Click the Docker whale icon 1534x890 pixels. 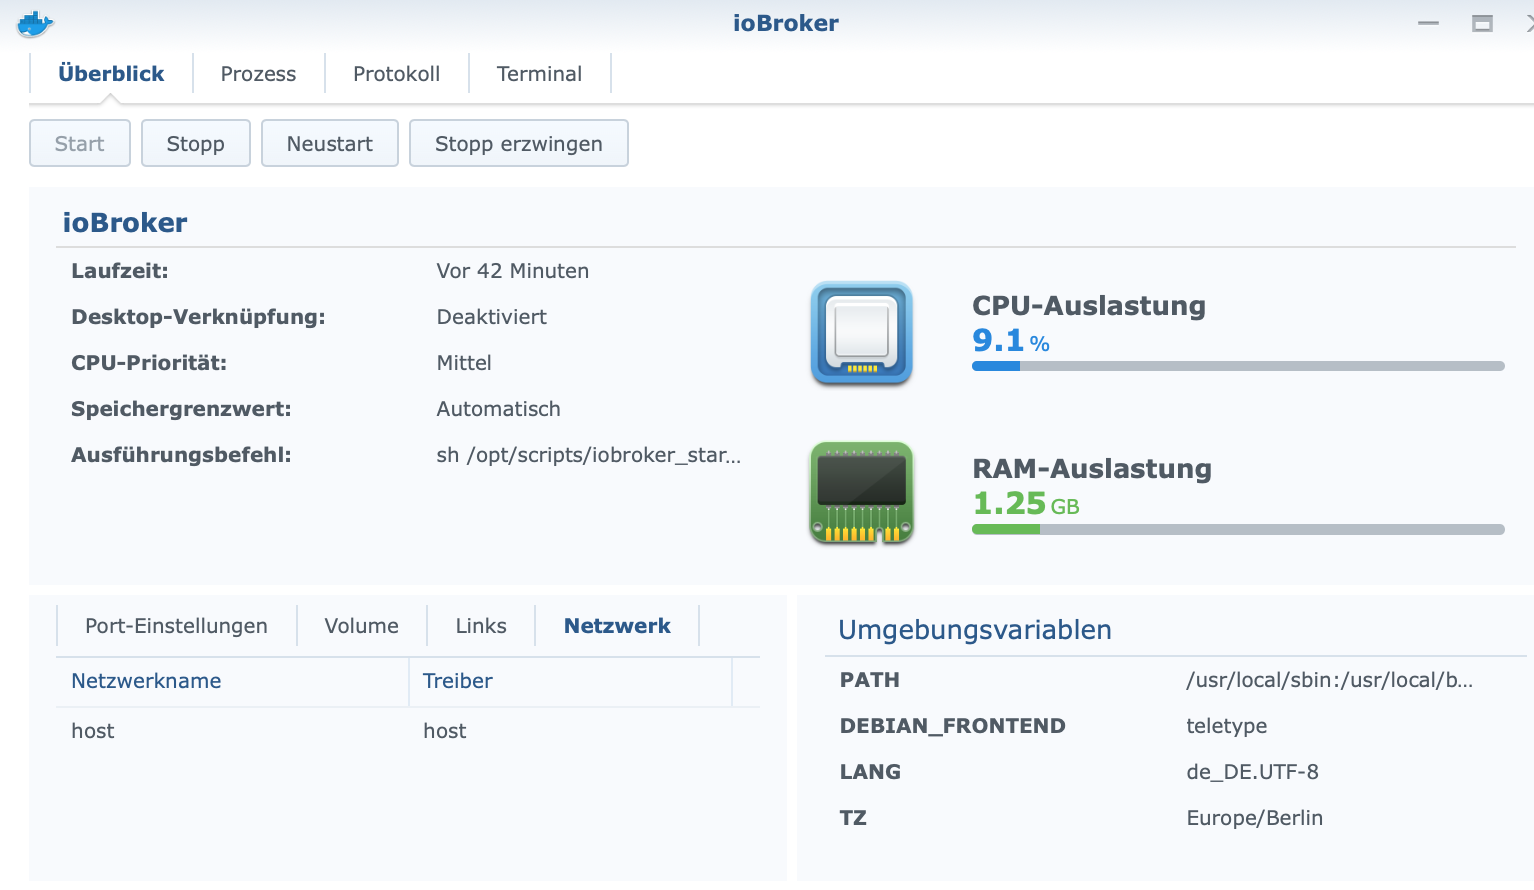(35, 23)
